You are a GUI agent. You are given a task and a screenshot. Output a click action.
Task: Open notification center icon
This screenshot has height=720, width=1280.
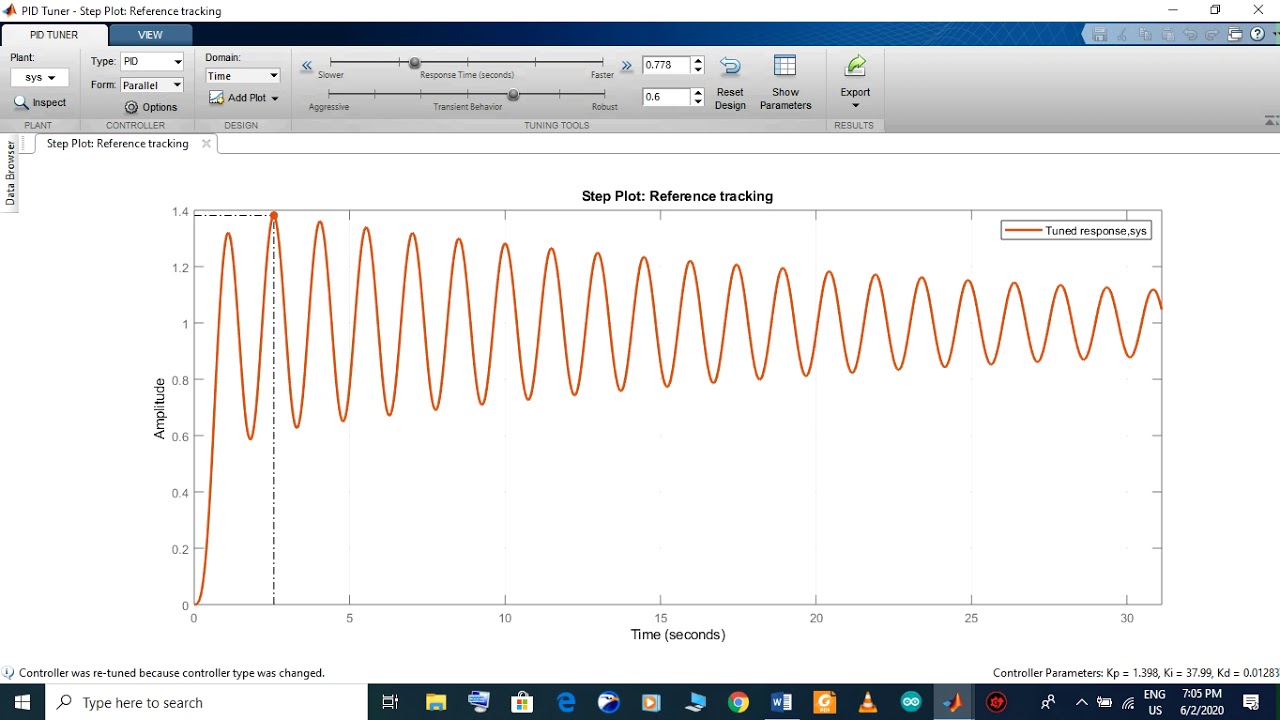1251,702
